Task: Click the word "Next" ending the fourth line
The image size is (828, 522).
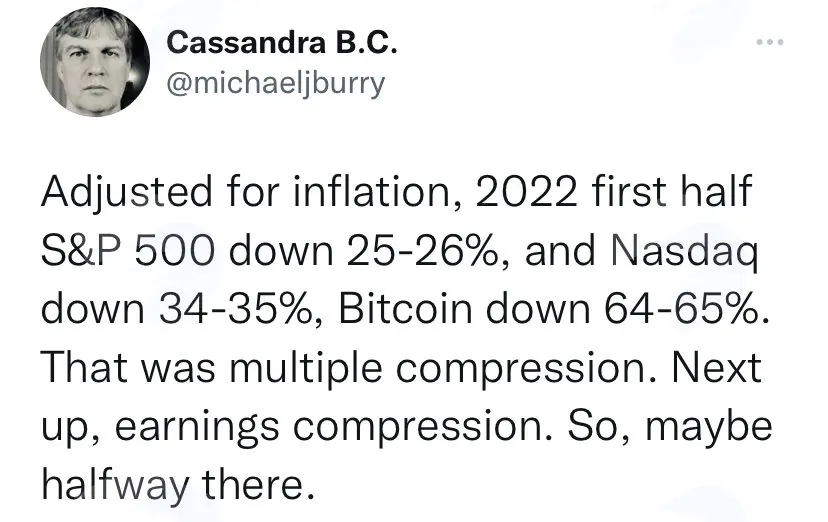Action: coord(717,367)
